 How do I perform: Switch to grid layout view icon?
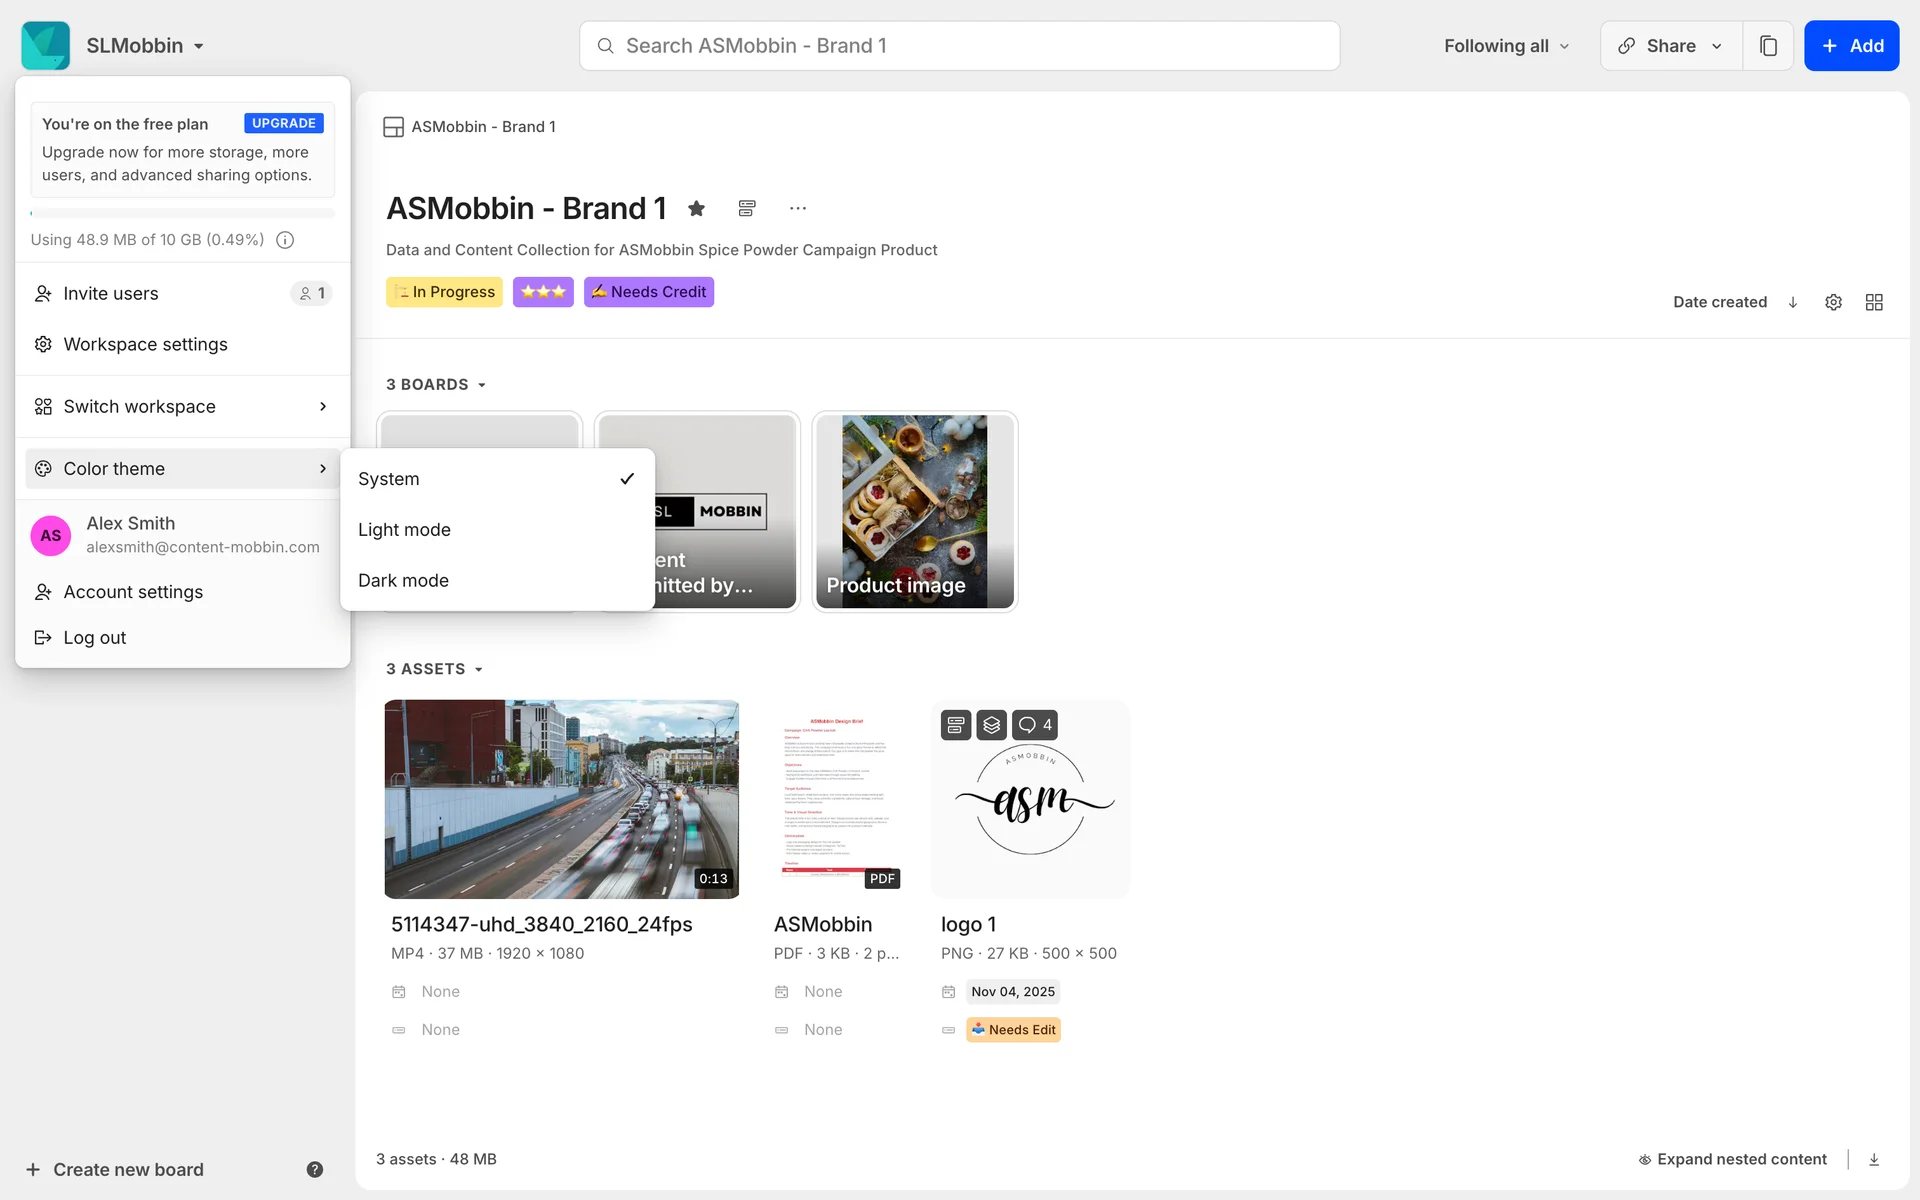1874,302
